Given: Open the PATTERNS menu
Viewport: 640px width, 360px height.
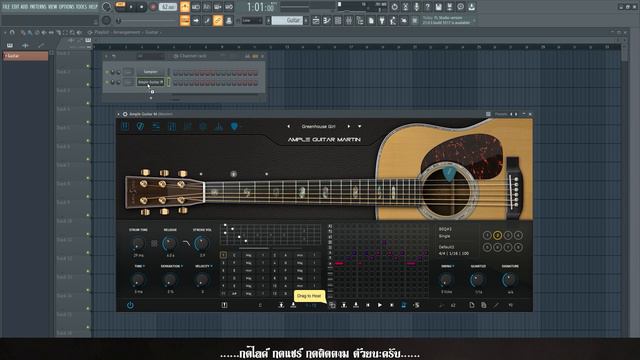Looking at the screenshot, I should pos(38,7).
